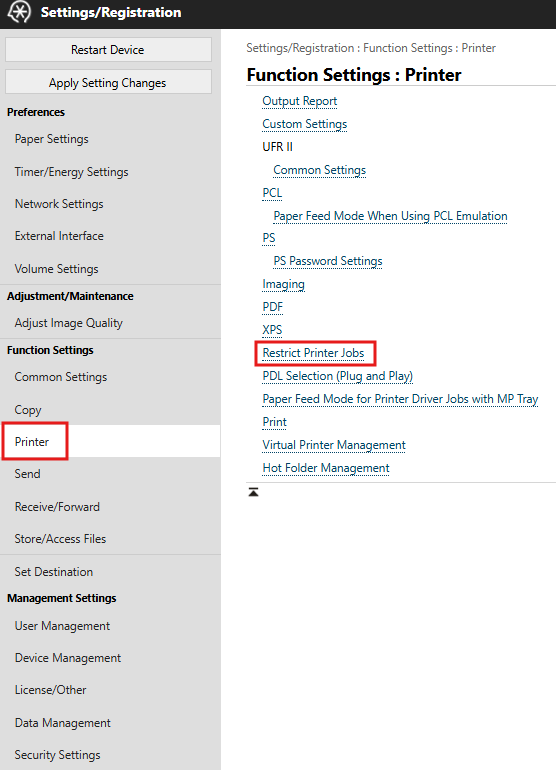Click the return-to-top arrow icon
556x770 pixels.
click(253, 492)
